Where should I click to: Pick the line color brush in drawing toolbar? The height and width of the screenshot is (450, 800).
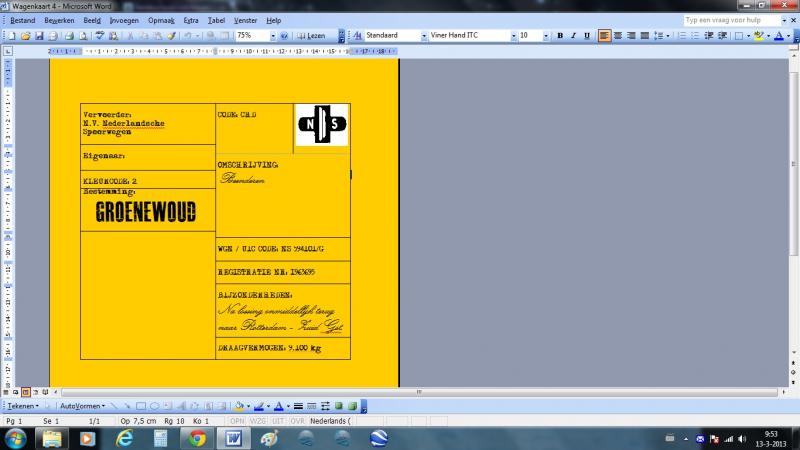pyautogui.click(x=259, y=406)
